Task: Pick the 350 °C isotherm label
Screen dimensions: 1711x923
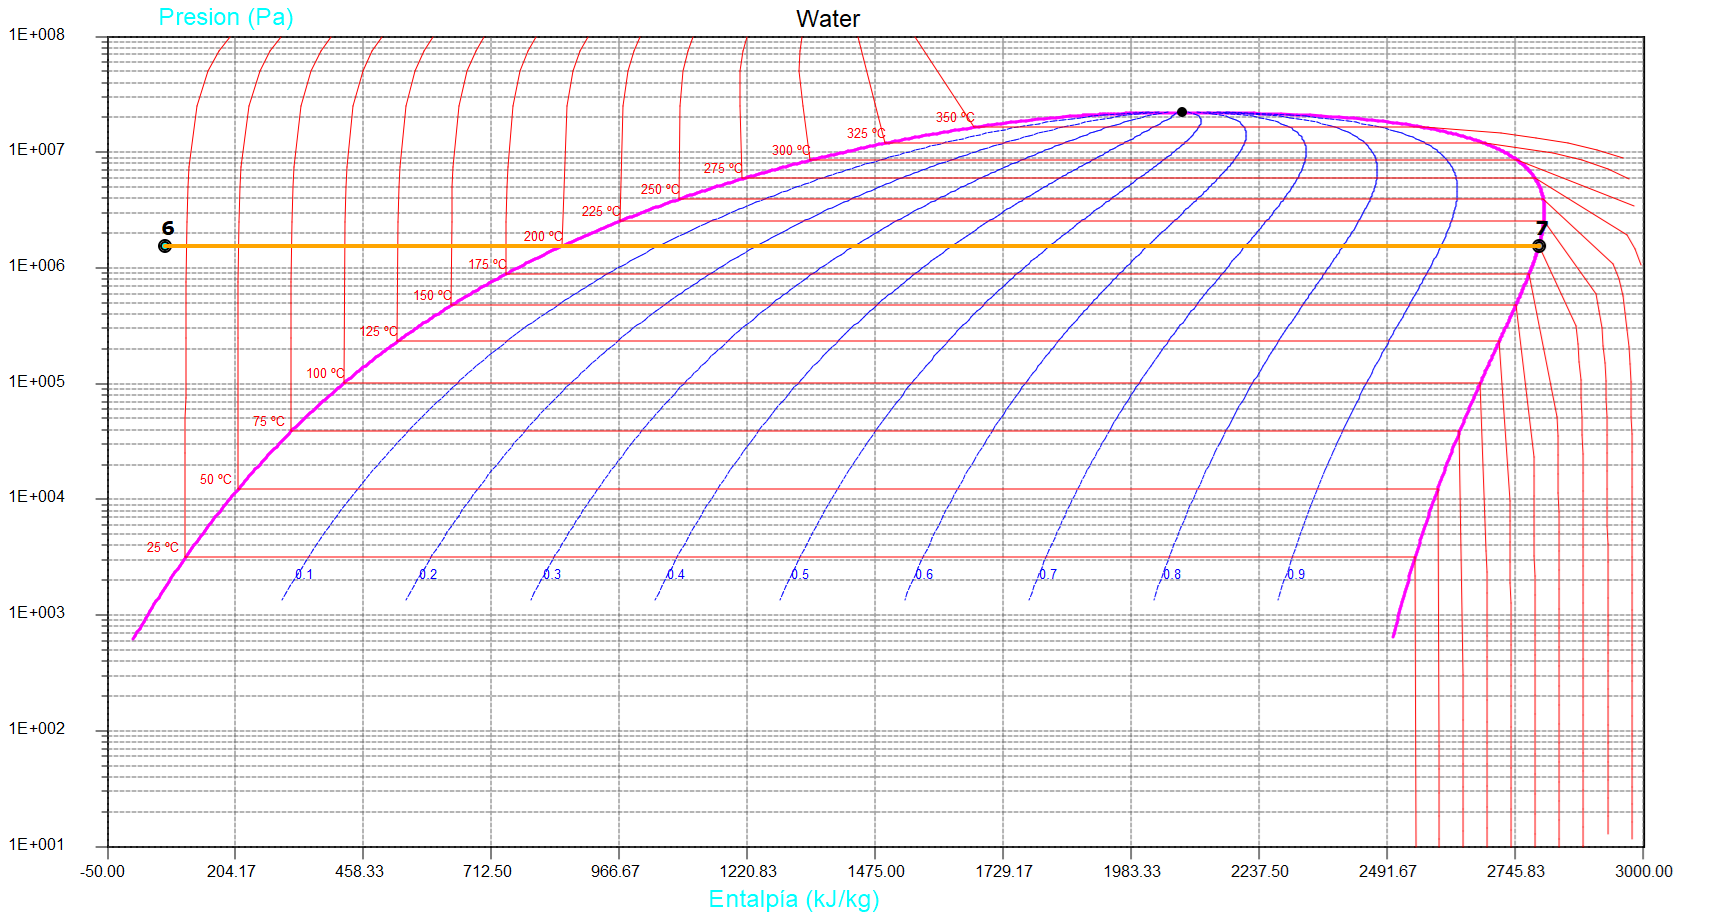Action: pyautogui.click(x=955, y=118)
